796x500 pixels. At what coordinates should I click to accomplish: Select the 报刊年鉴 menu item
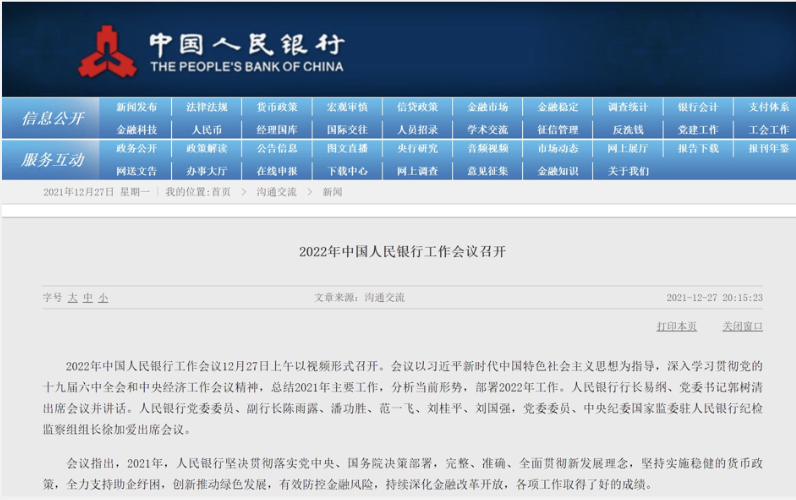click(x=769, y=148)
